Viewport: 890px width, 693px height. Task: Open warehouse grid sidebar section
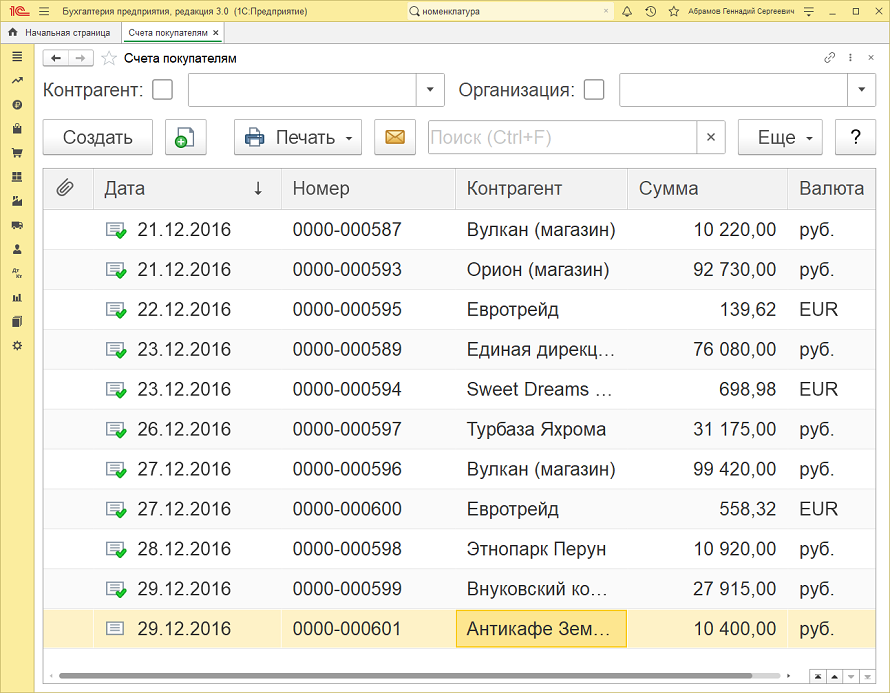point(17,177)
